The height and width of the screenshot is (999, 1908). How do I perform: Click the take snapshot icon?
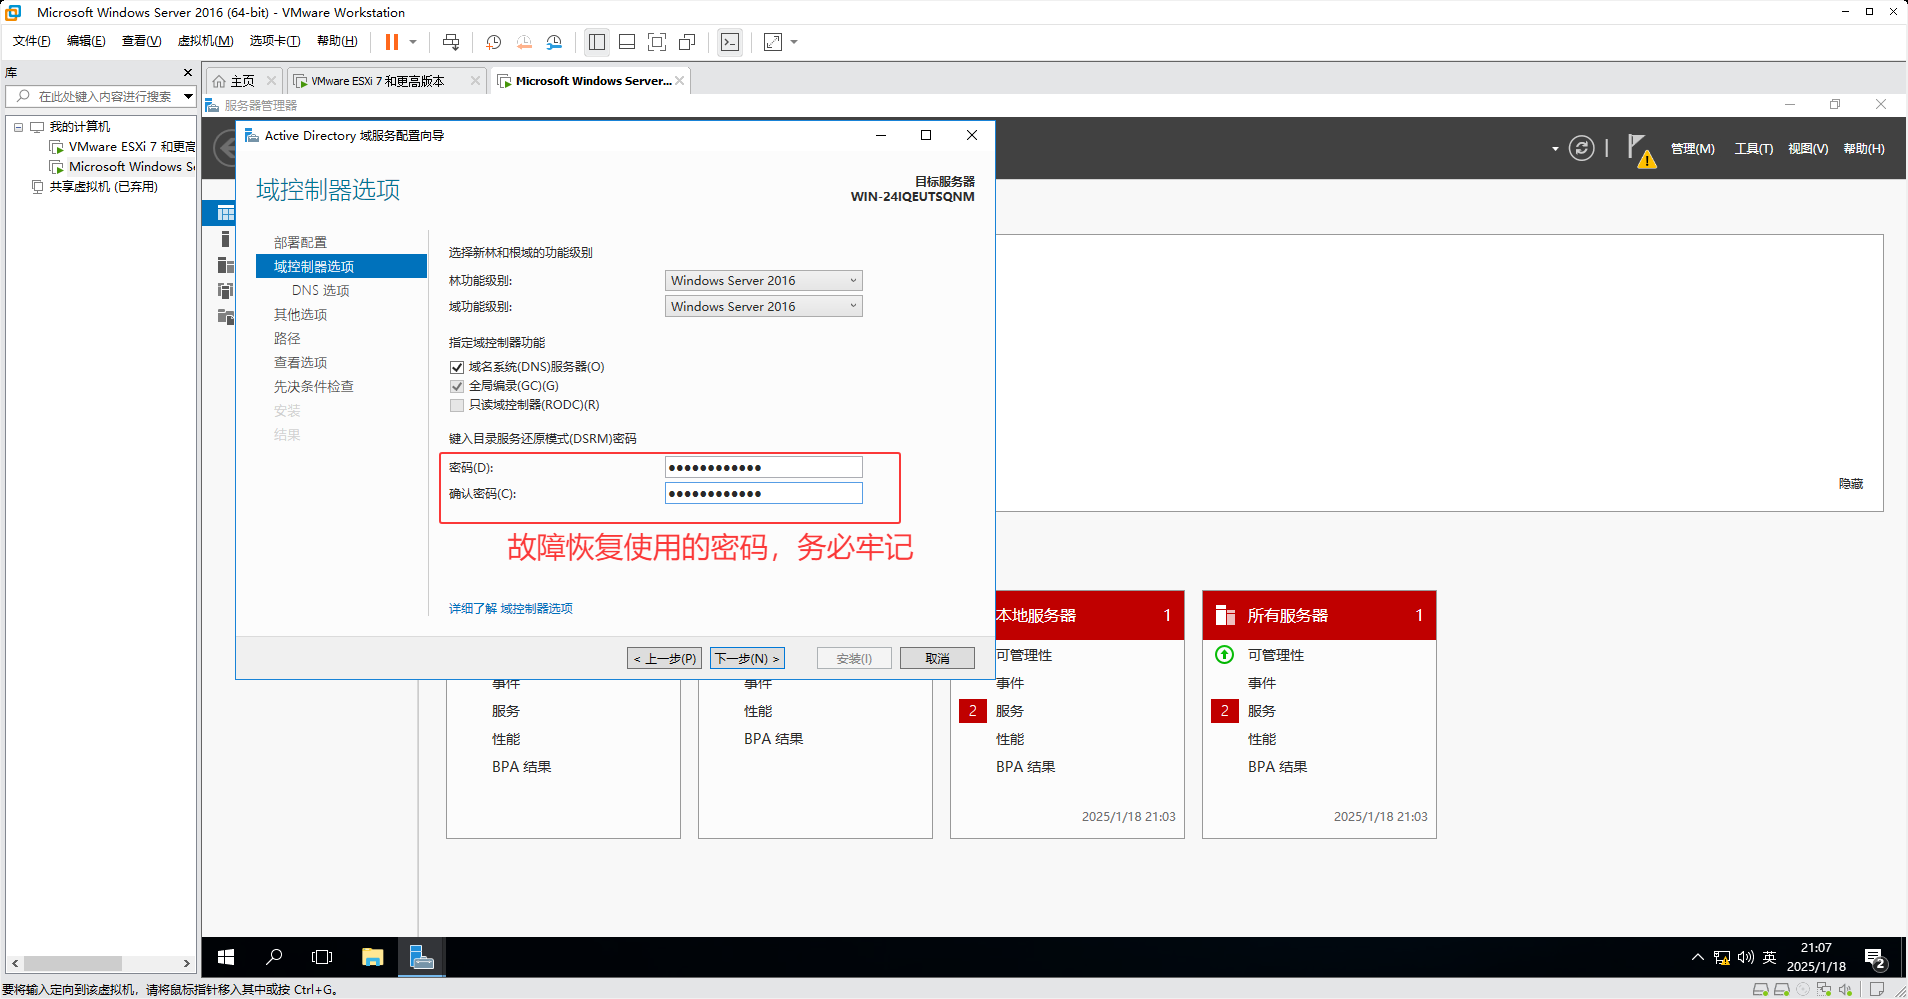click(493, 42)
